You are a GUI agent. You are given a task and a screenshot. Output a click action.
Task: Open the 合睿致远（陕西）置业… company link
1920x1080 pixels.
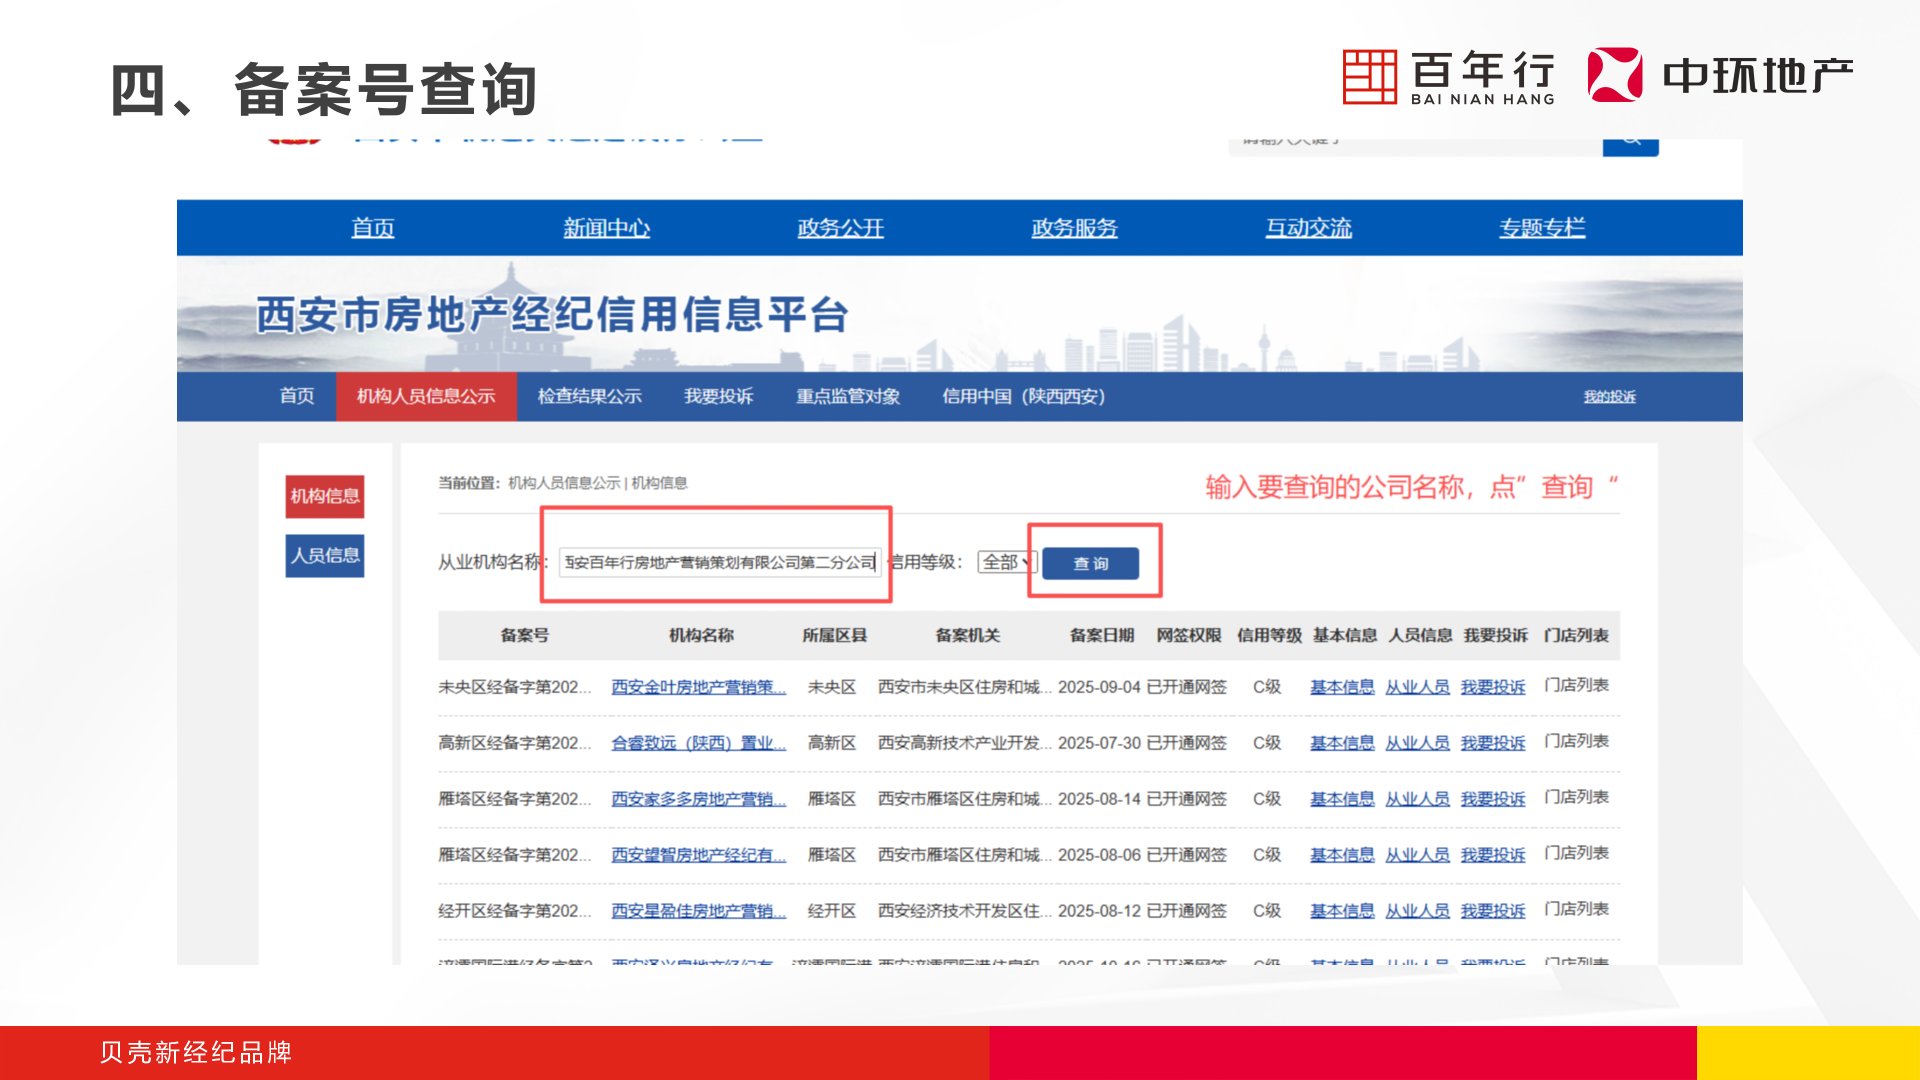point(699,743)
